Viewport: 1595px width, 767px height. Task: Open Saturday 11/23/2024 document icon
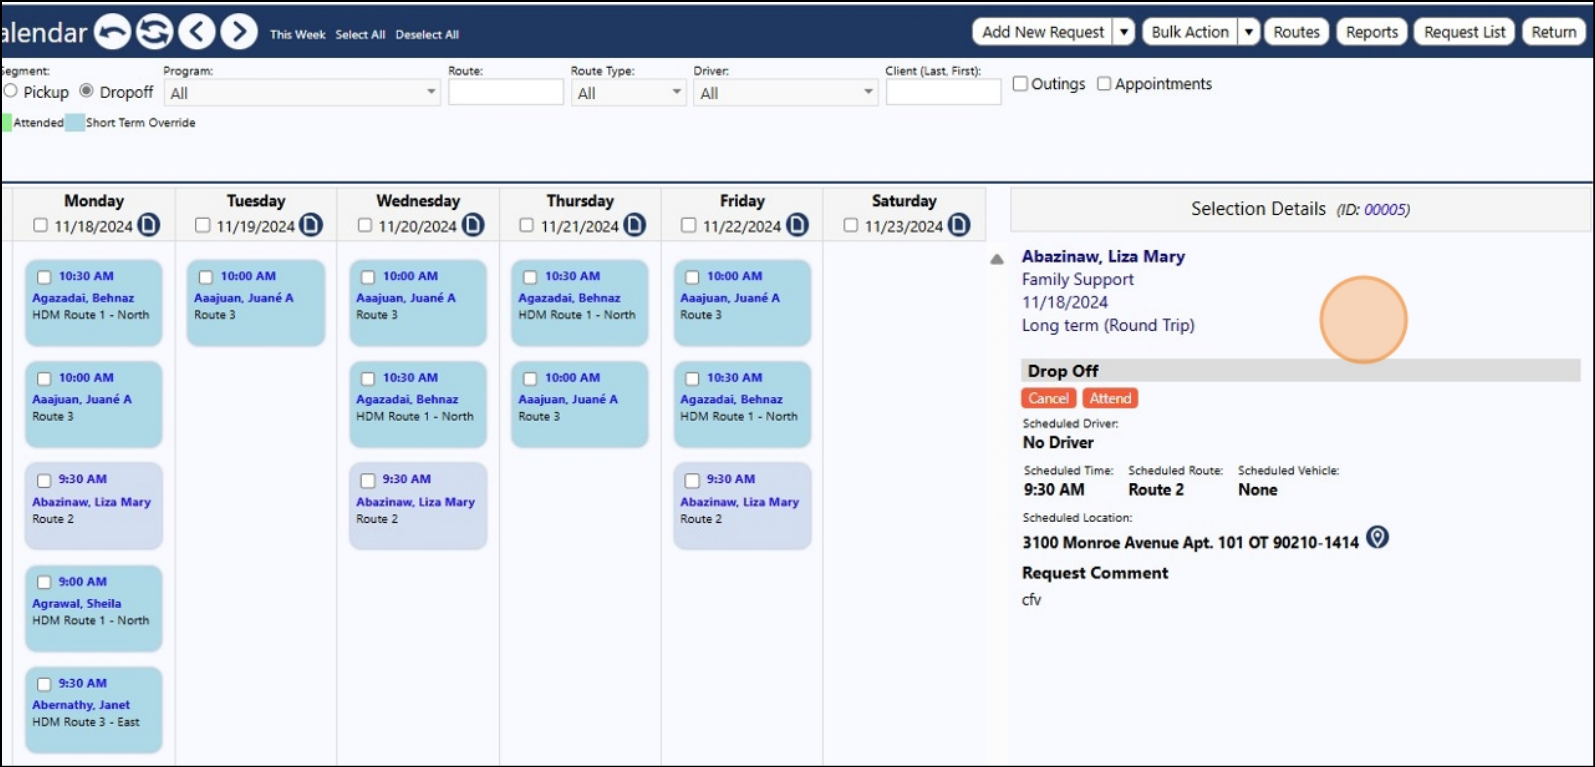pos(959,225)
